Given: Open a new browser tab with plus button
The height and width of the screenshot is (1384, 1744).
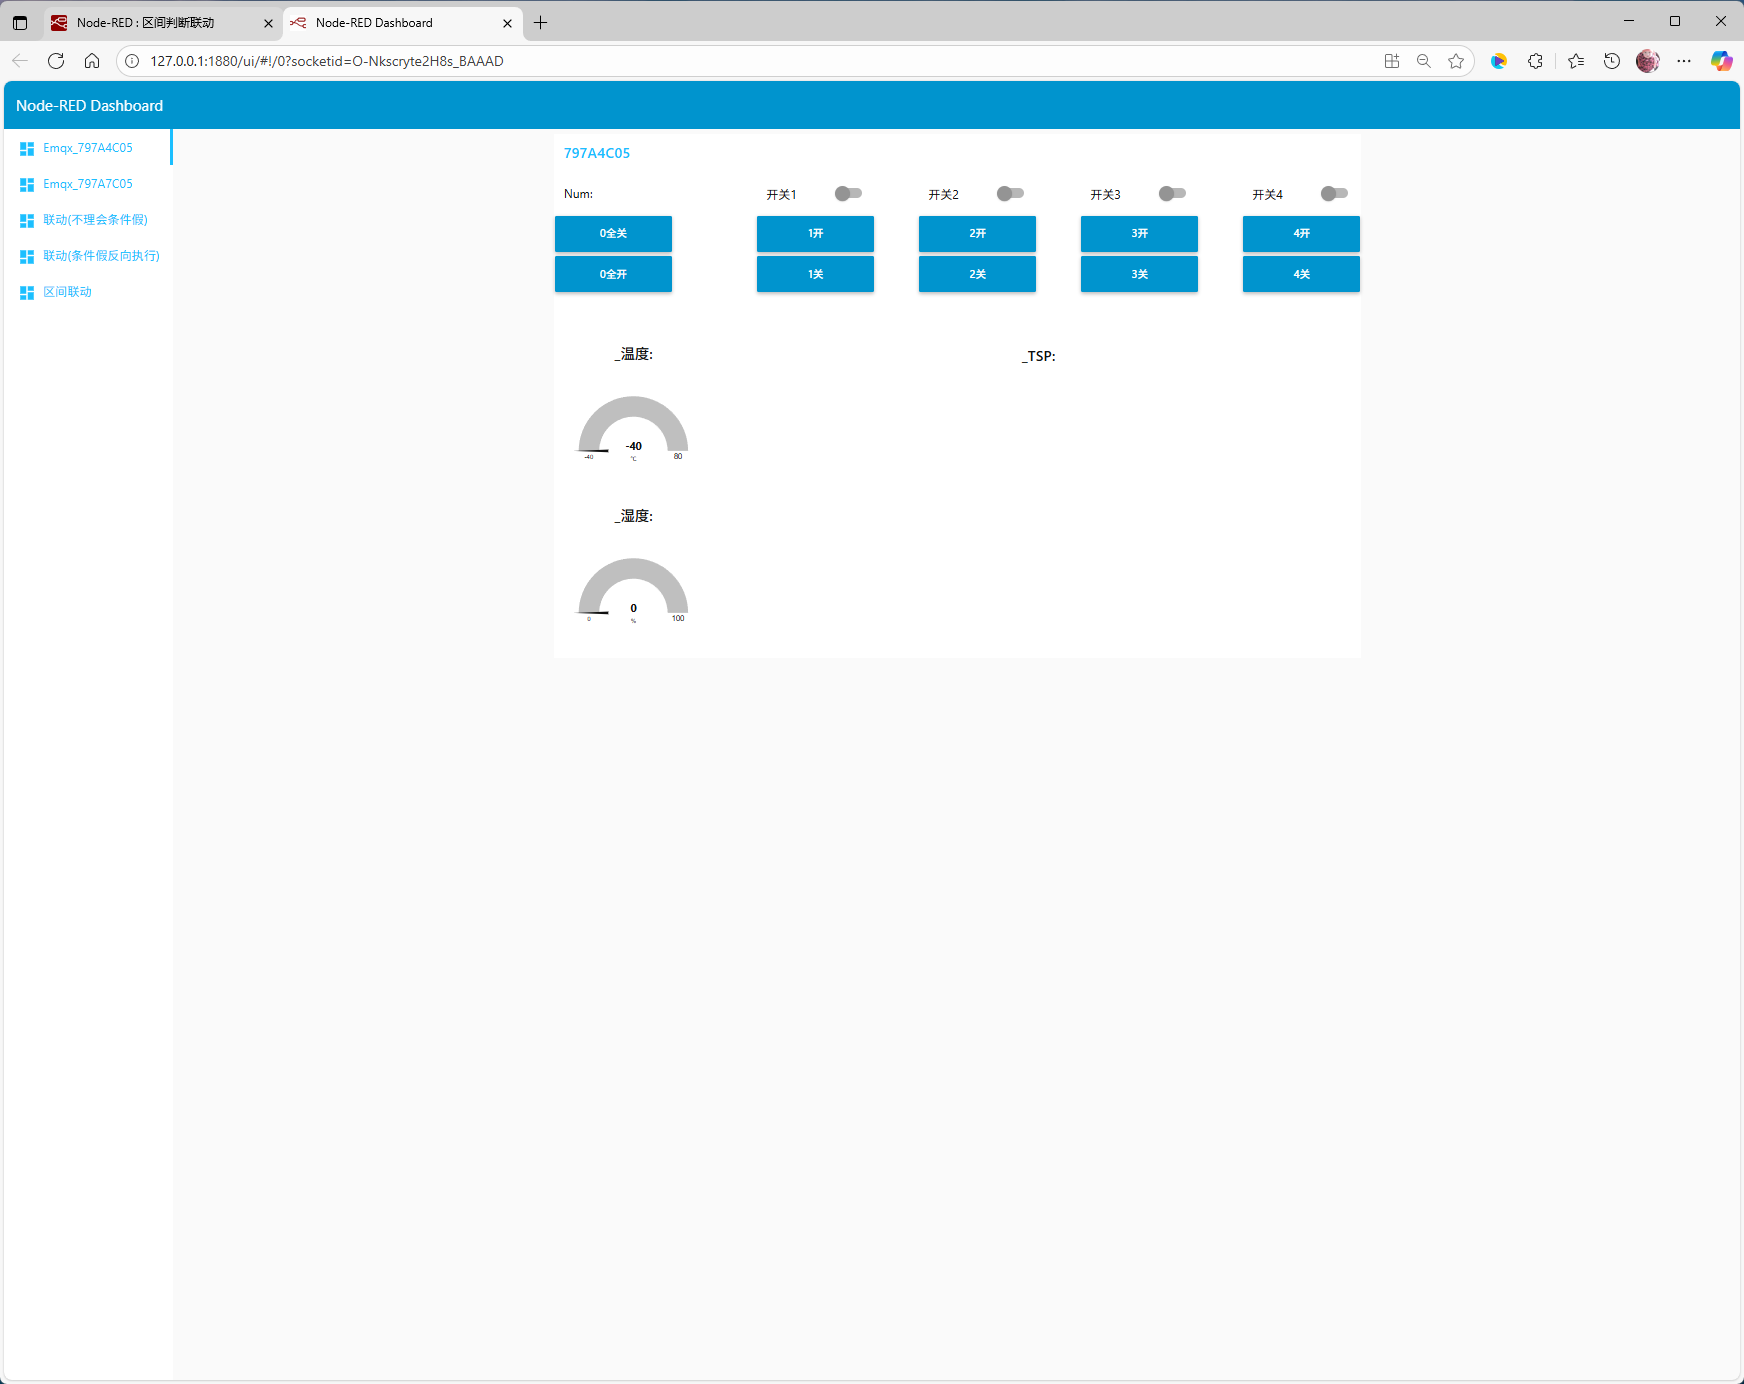Looking at the screenshot, I should coord(541,23).
